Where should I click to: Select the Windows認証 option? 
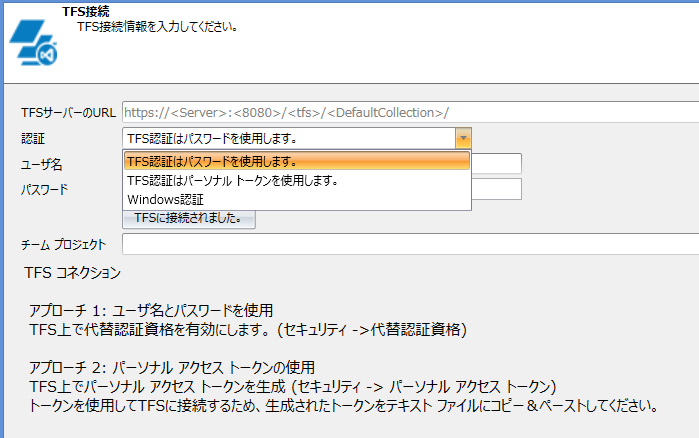[x=297, y=199]
